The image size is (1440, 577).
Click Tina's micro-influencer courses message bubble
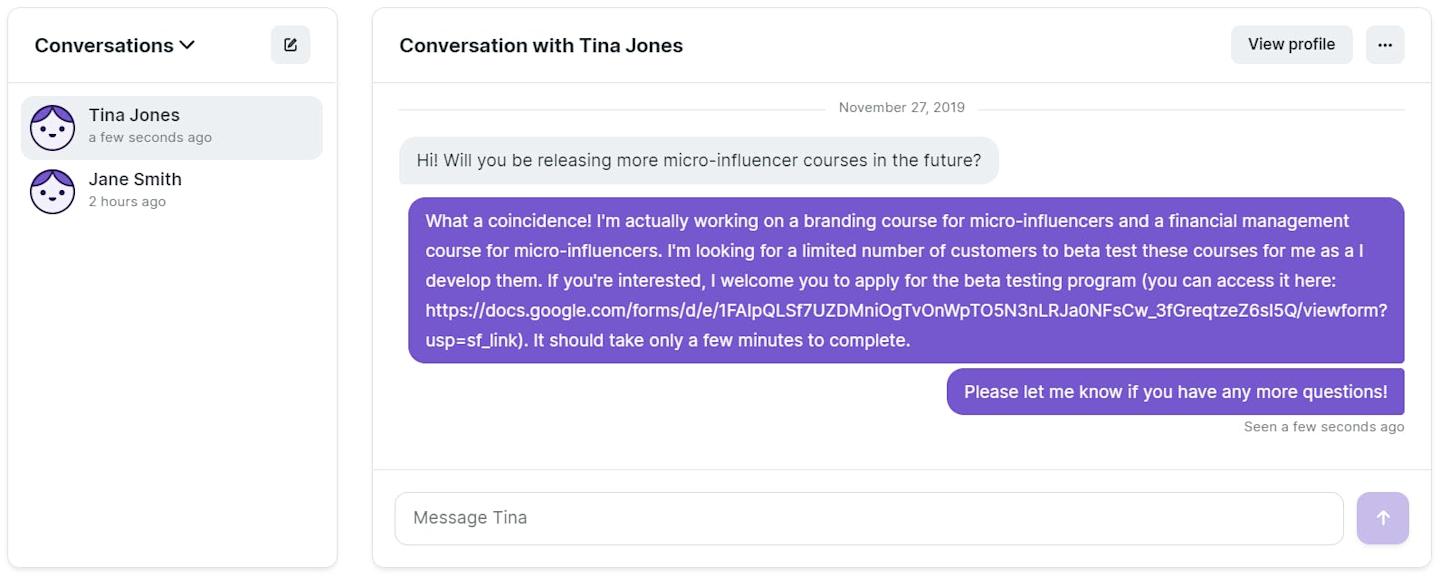(x=699, y=160)
